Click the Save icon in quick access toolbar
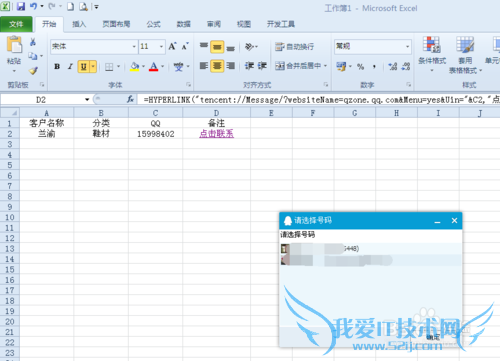 21,6
